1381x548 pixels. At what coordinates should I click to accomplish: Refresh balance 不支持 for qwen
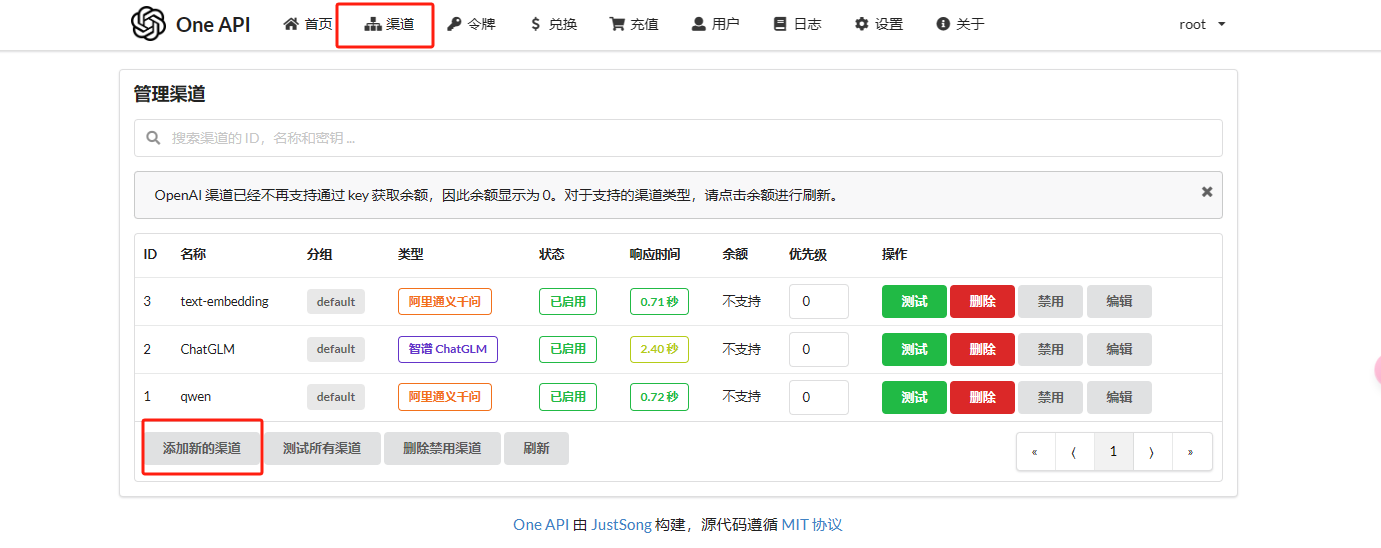tap(741, 397)
